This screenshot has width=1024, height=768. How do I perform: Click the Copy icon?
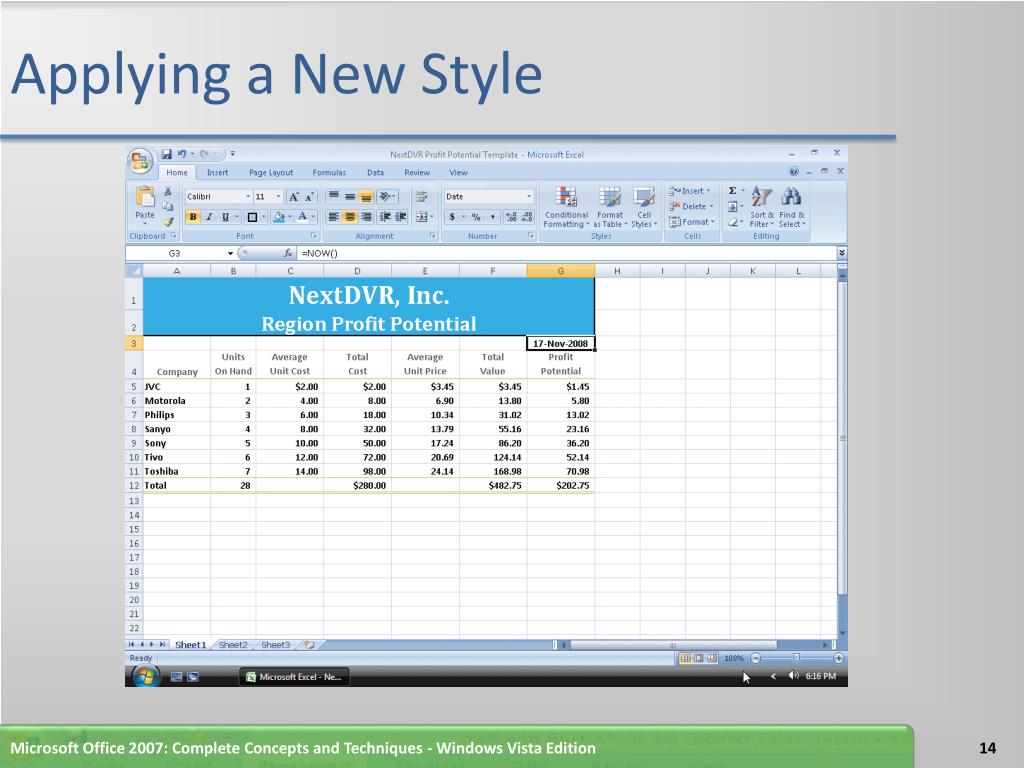point(168,206)
